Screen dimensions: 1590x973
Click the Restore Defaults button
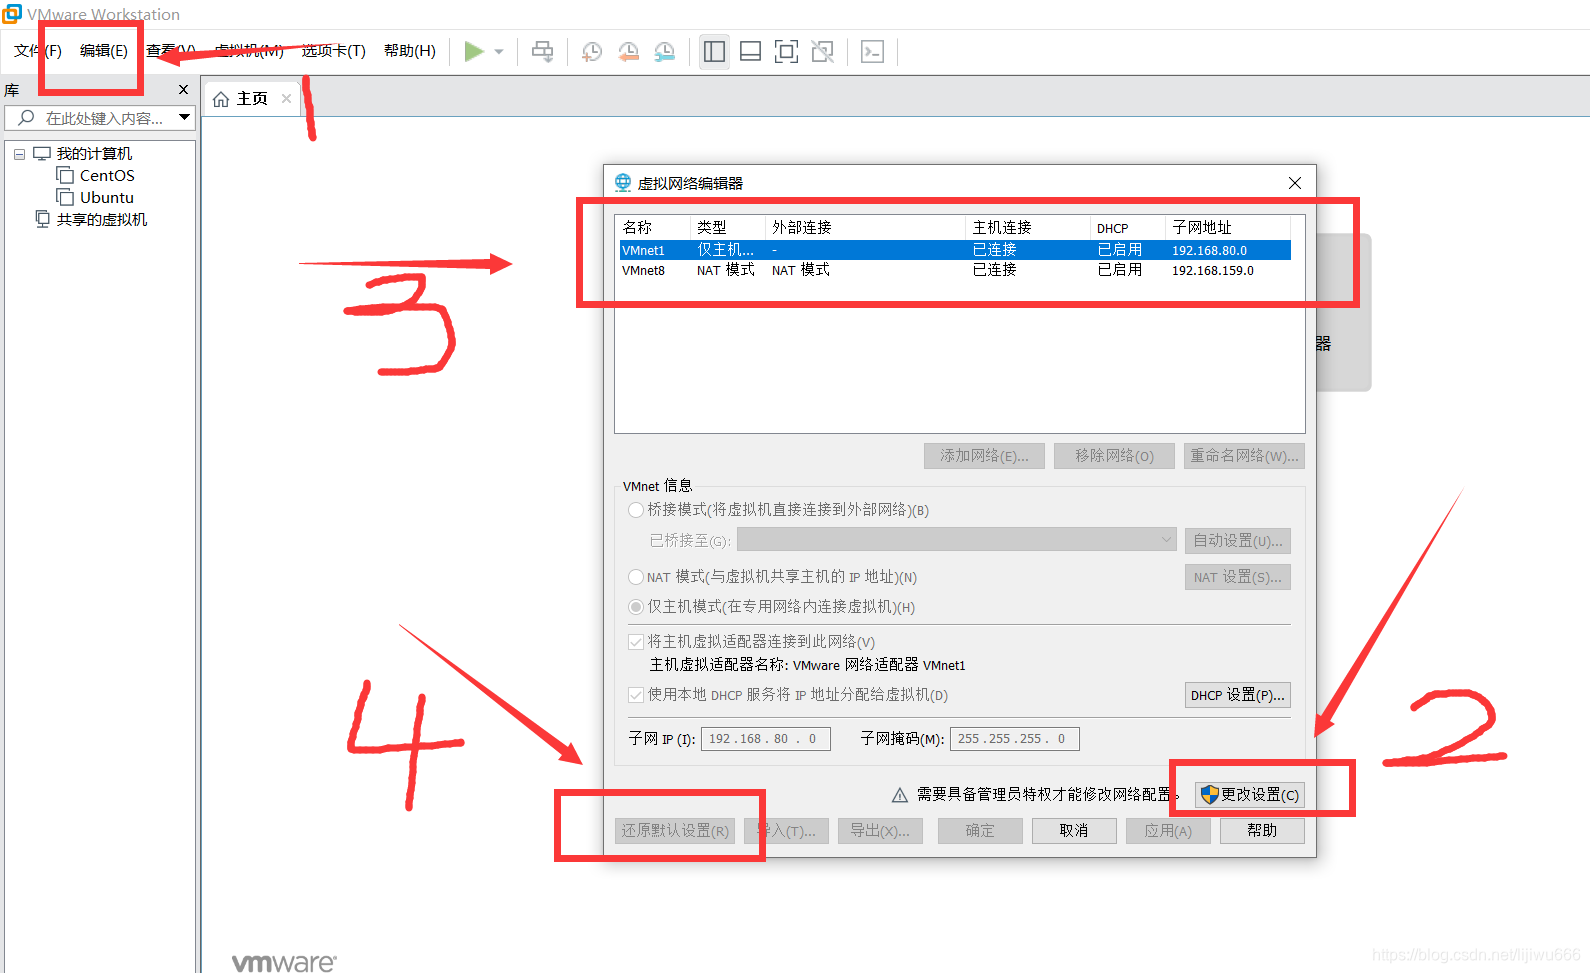675,831
